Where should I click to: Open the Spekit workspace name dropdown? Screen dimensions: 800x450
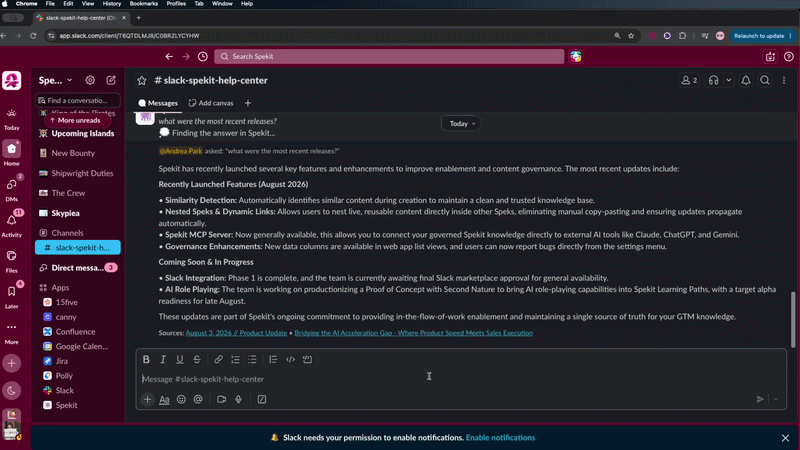[x=56, y=80]
